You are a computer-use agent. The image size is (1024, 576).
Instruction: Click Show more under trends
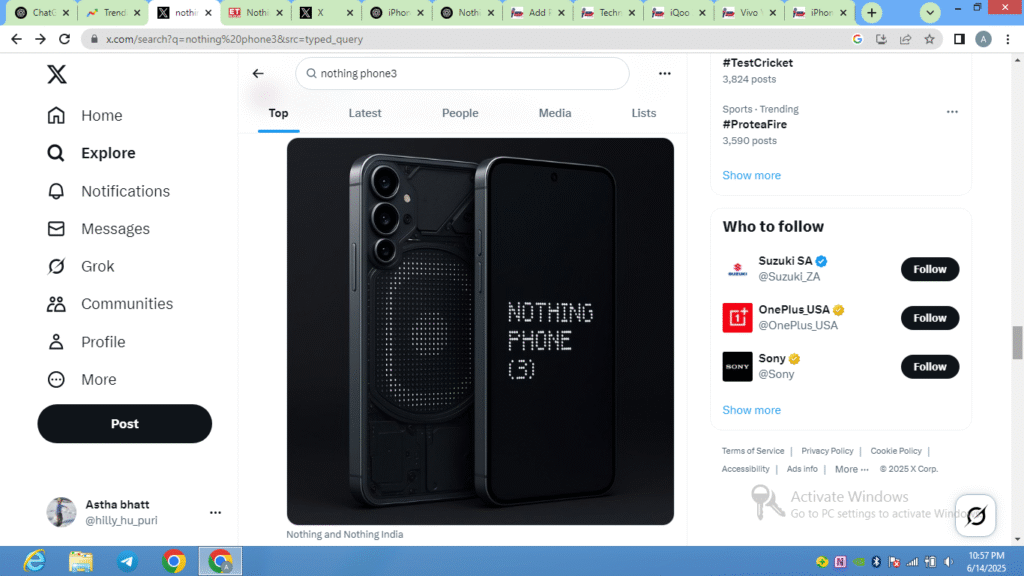(x=752, y=175)
